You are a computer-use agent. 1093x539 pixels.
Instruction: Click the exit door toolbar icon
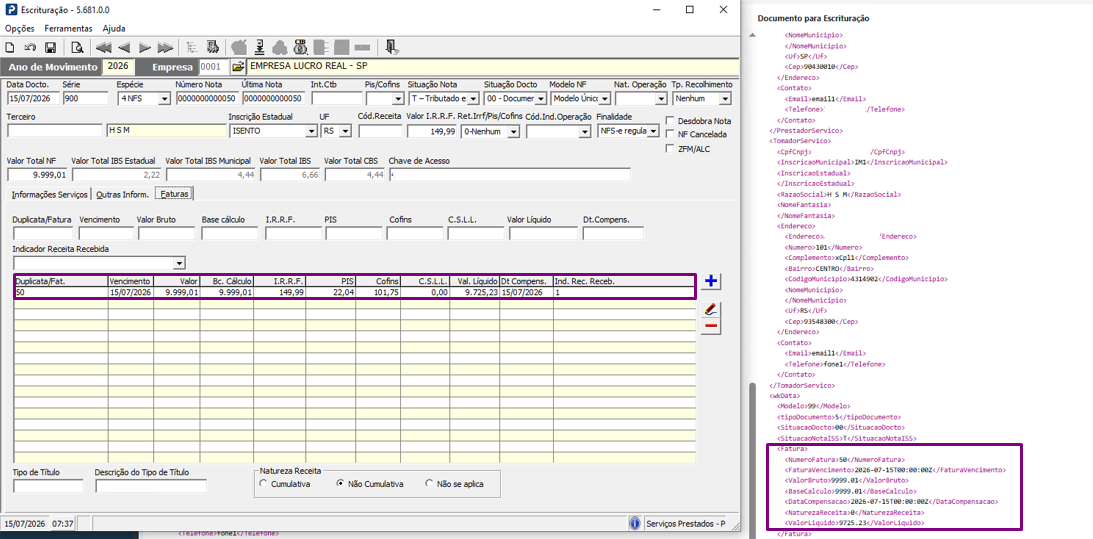[x=392, y=48]
